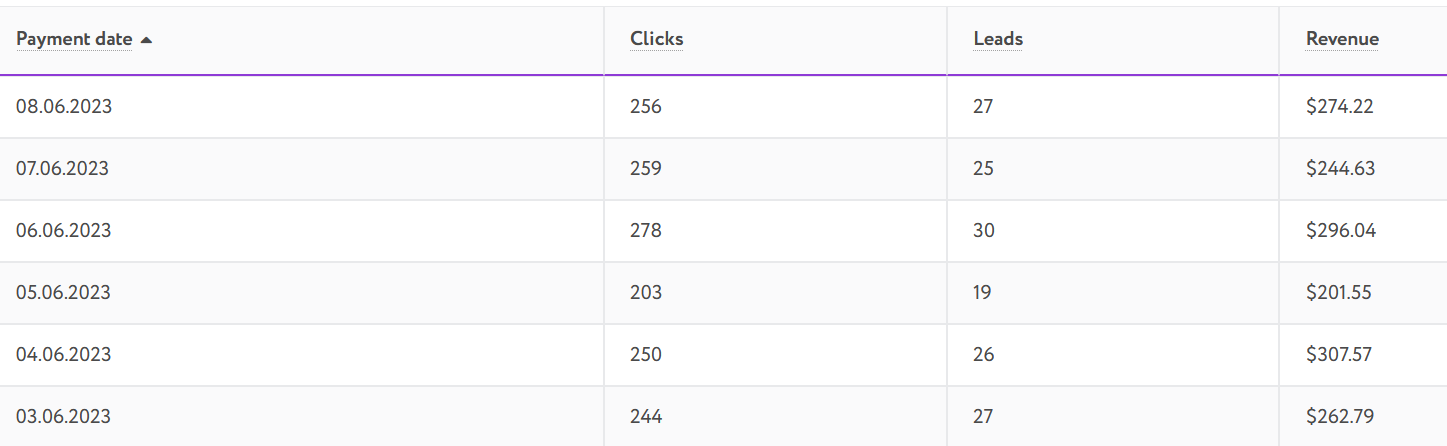This screenshot has width=1447, height=446.
Task: Sort table by Leads column
Action: click(x=998, y=39)
